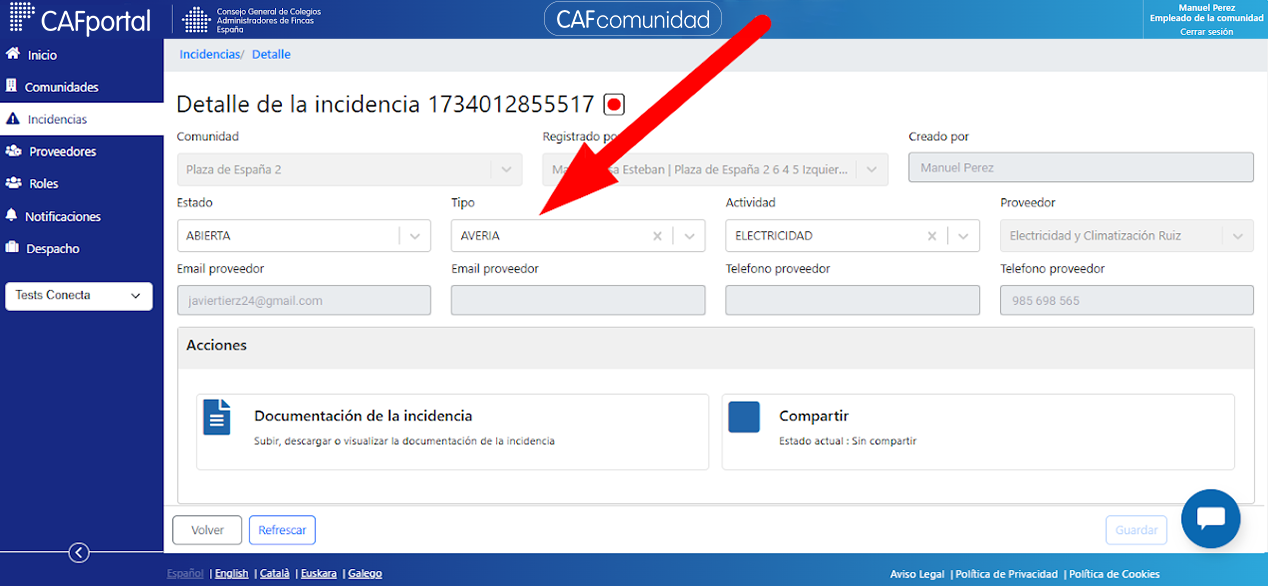Open the Tipo dropdown chevron

pyautogui.click(x=689, y=236)
